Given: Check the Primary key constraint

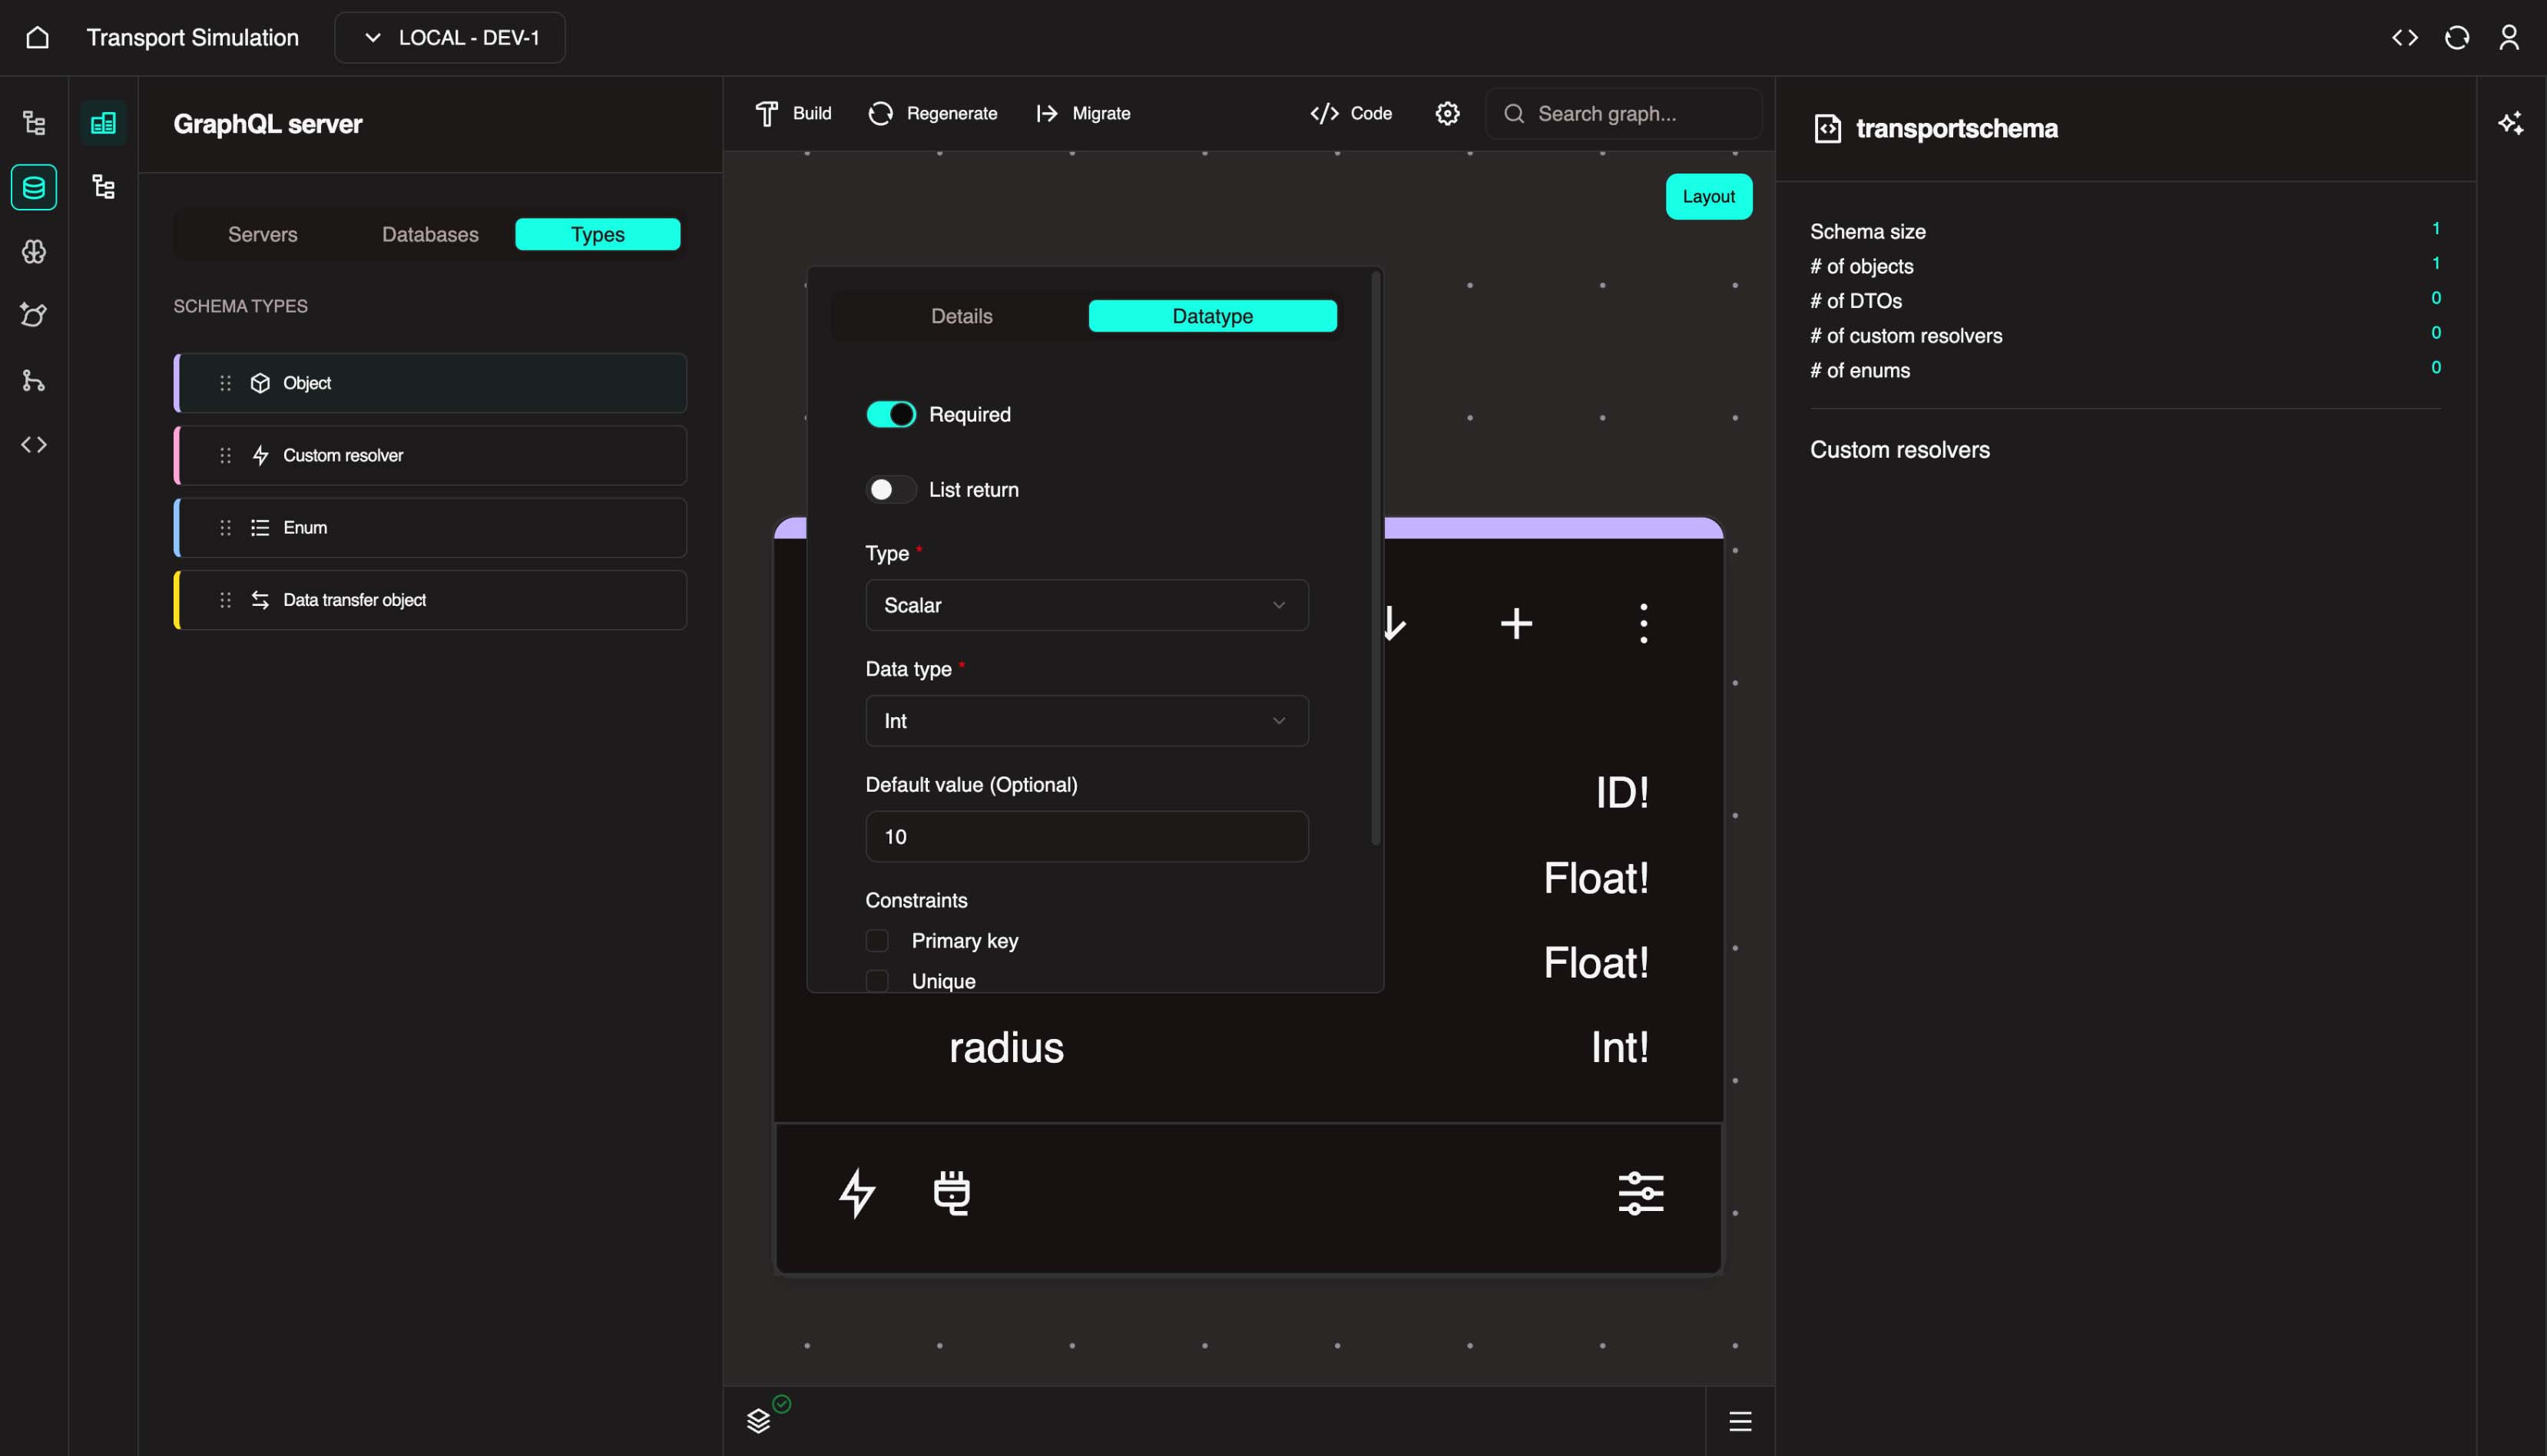Looking at the screenshot, I should [877, 941].
